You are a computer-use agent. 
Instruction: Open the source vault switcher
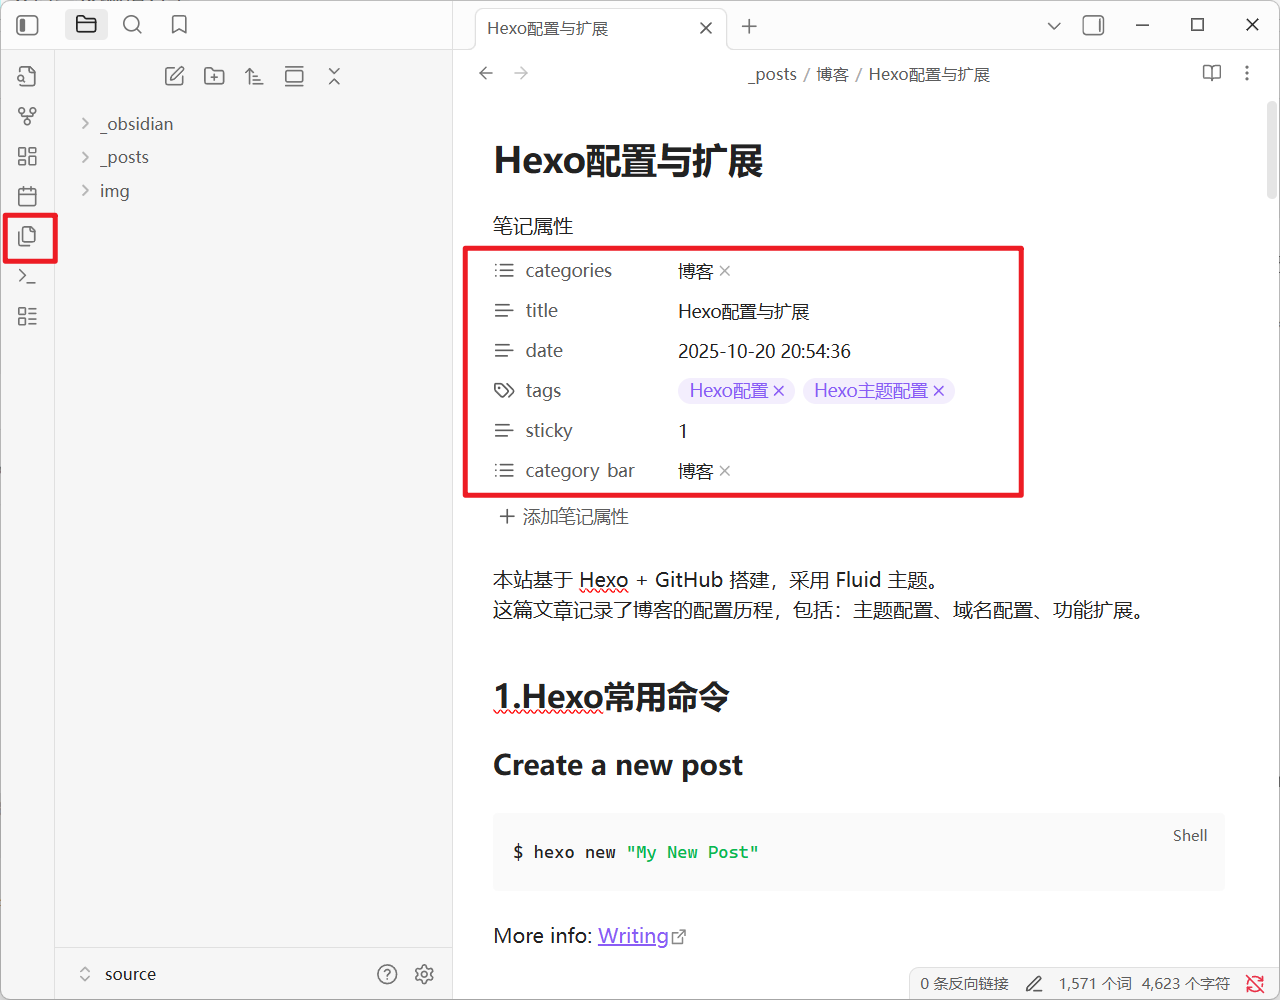coord(118,974)
